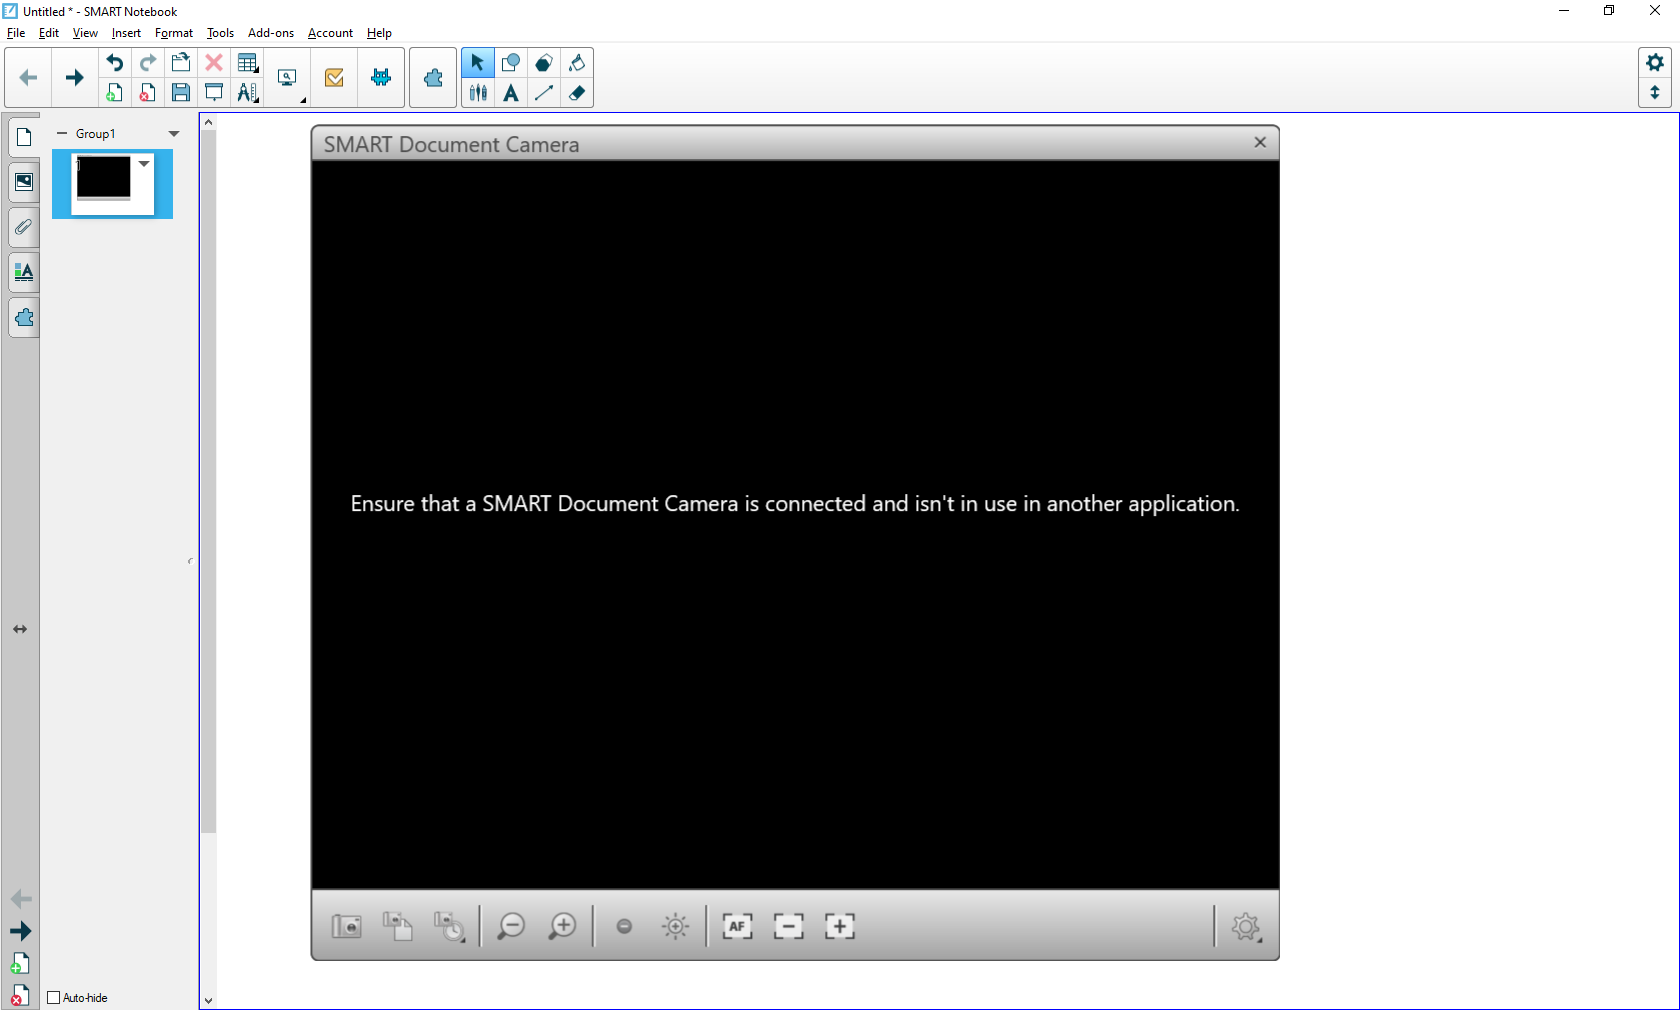Open document camera settings gear menu
This screenshot has height=1010, width=1680.
1245,926
